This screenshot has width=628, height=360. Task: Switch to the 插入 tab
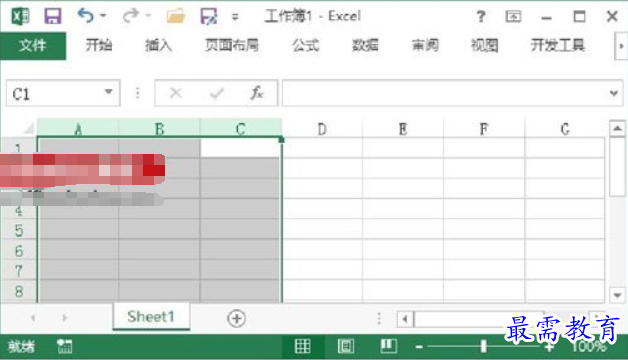coord(158,45)
